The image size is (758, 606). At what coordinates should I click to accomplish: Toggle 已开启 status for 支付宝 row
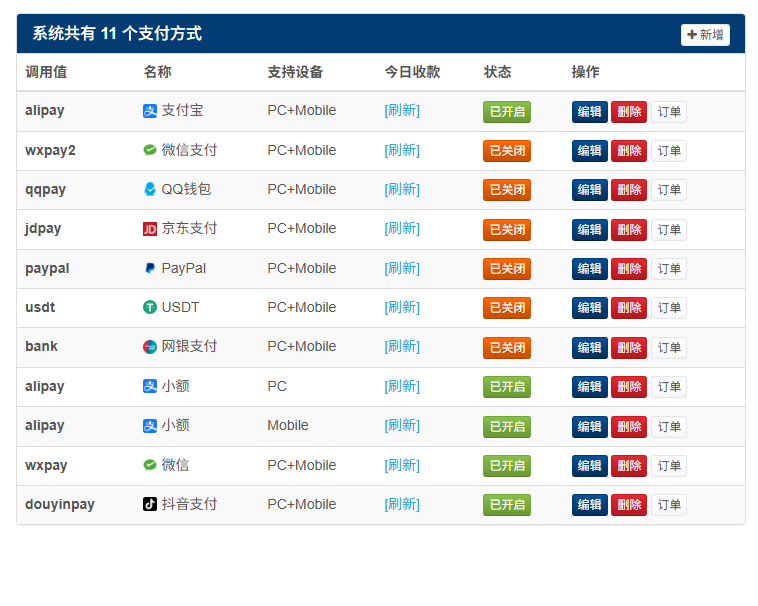click(507, 112)
